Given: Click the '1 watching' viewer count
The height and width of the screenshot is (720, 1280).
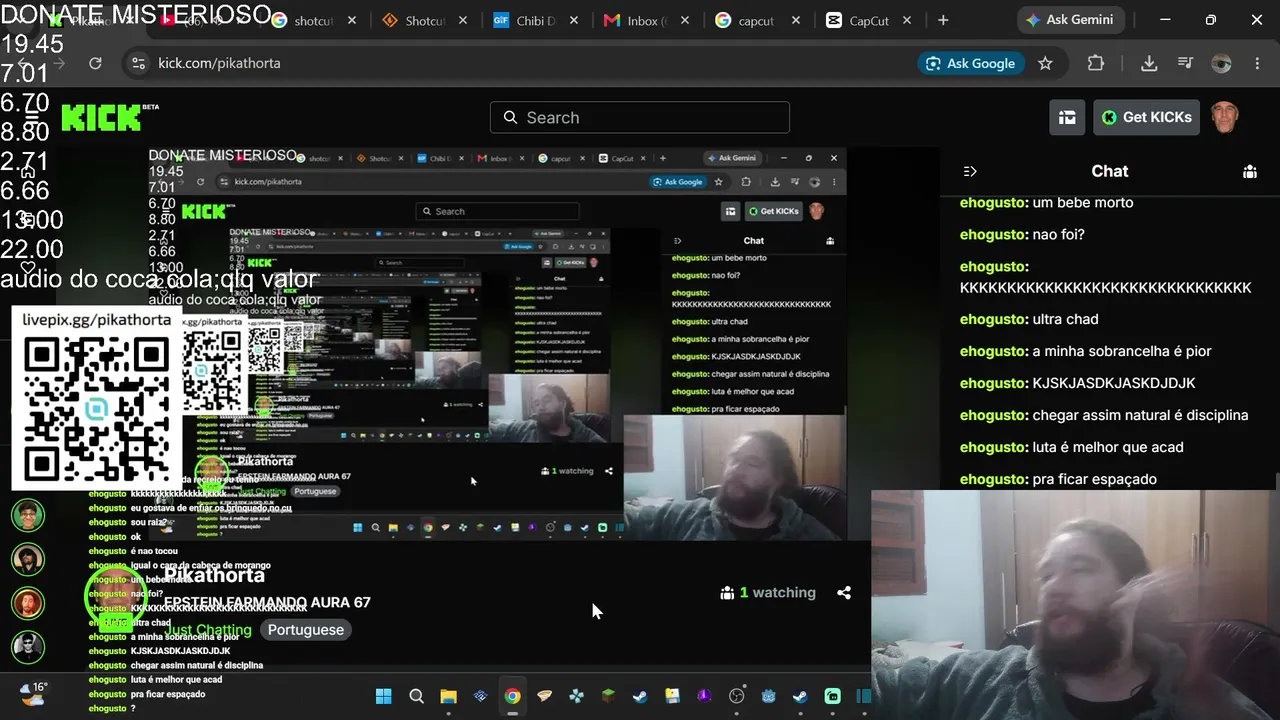Looking at the screenshot, I should tap(768, 592).
